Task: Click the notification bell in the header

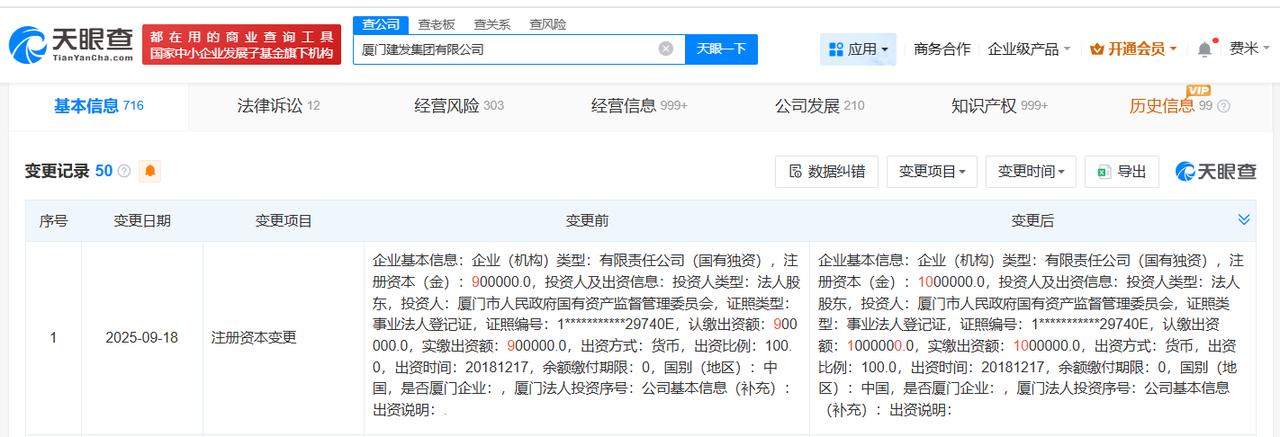Action: 1204,49
